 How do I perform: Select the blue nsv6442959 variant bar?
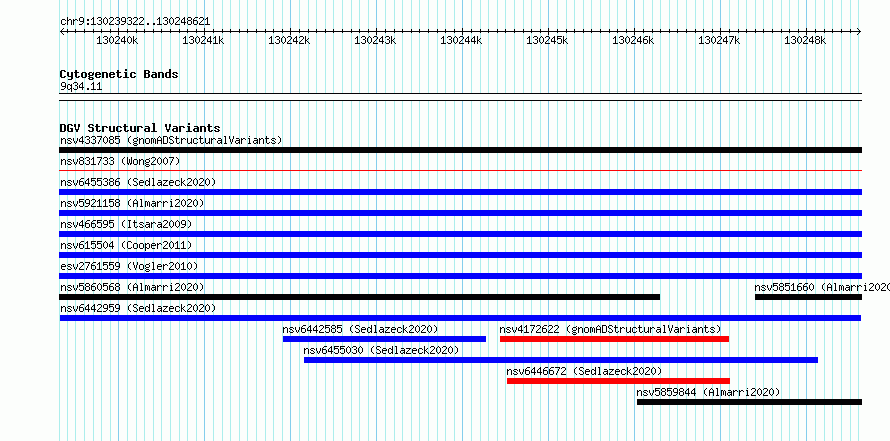click(x=460, y=318)
